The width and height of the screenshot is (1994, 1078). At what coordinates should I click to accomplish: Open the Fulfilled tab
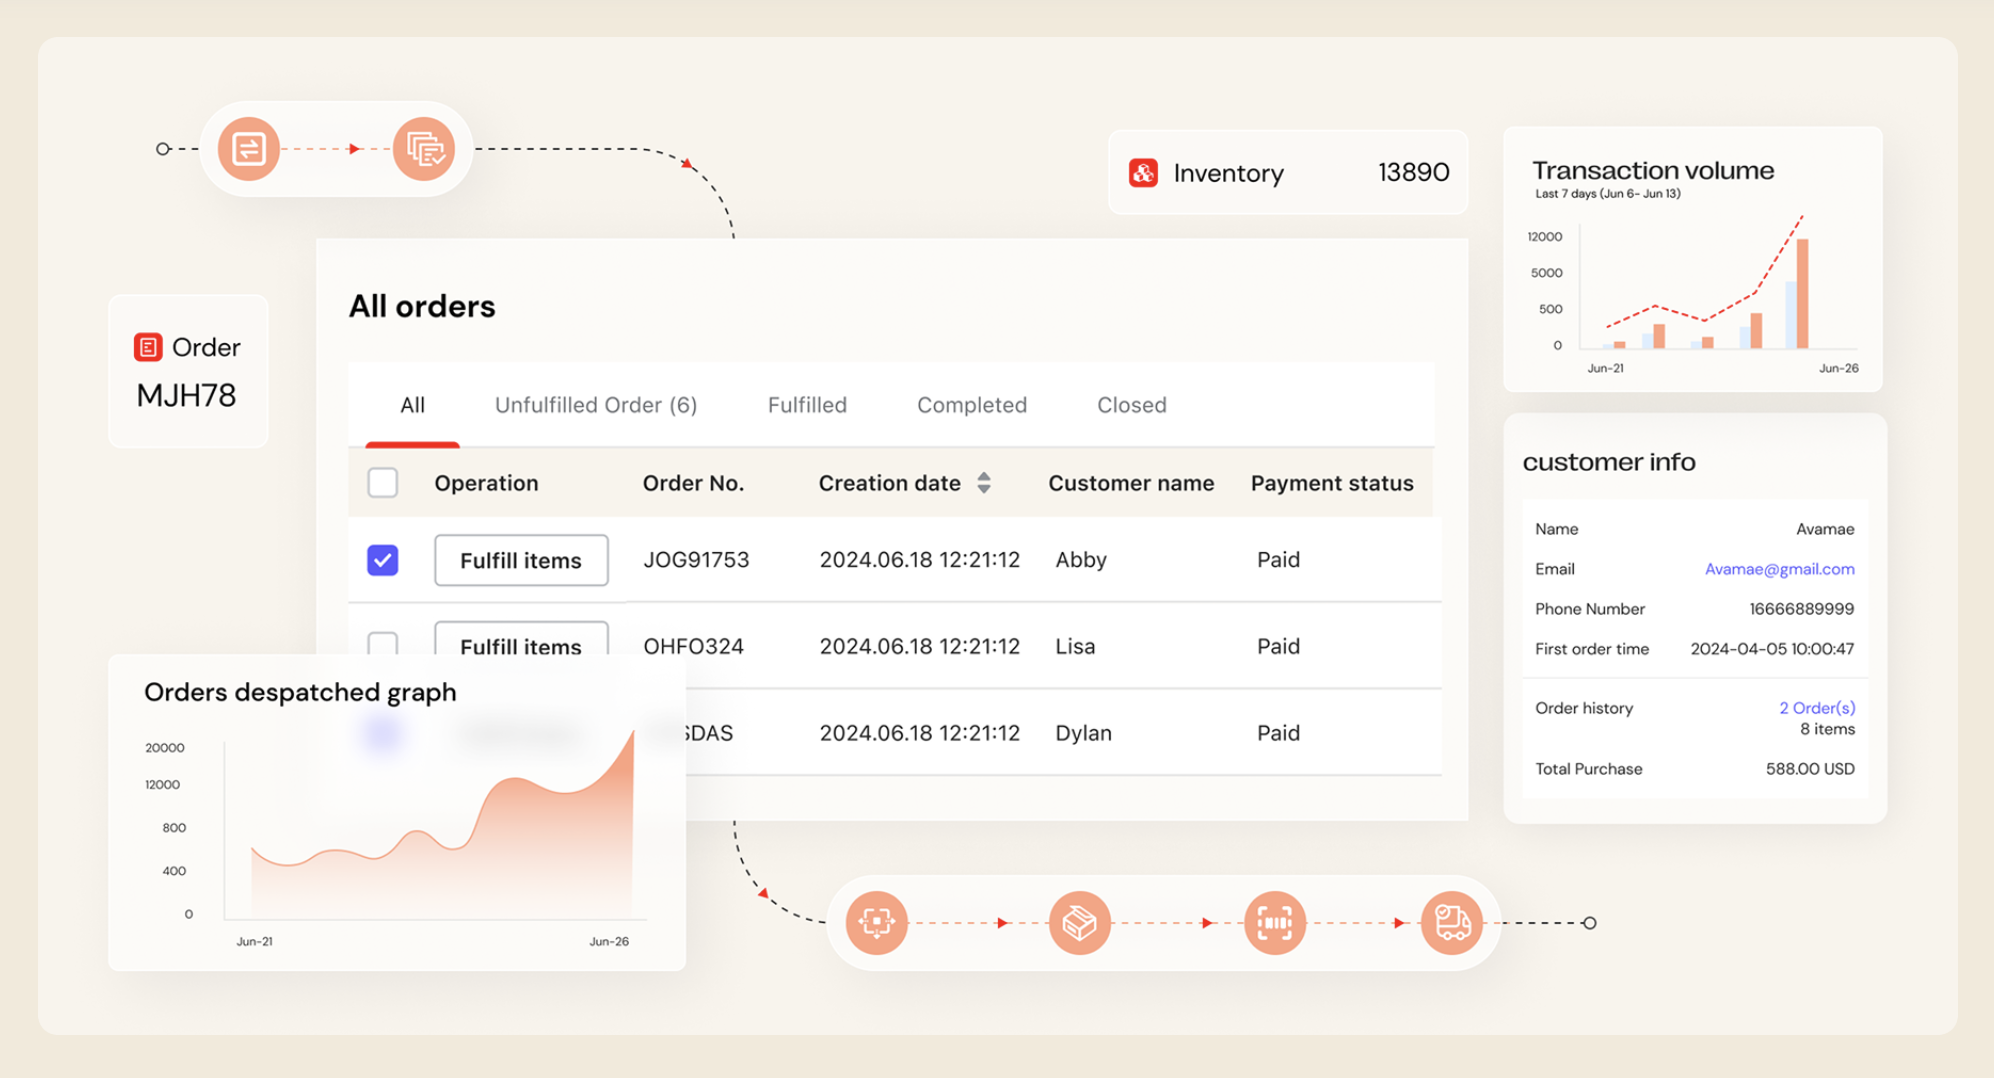tap(807, 405)
